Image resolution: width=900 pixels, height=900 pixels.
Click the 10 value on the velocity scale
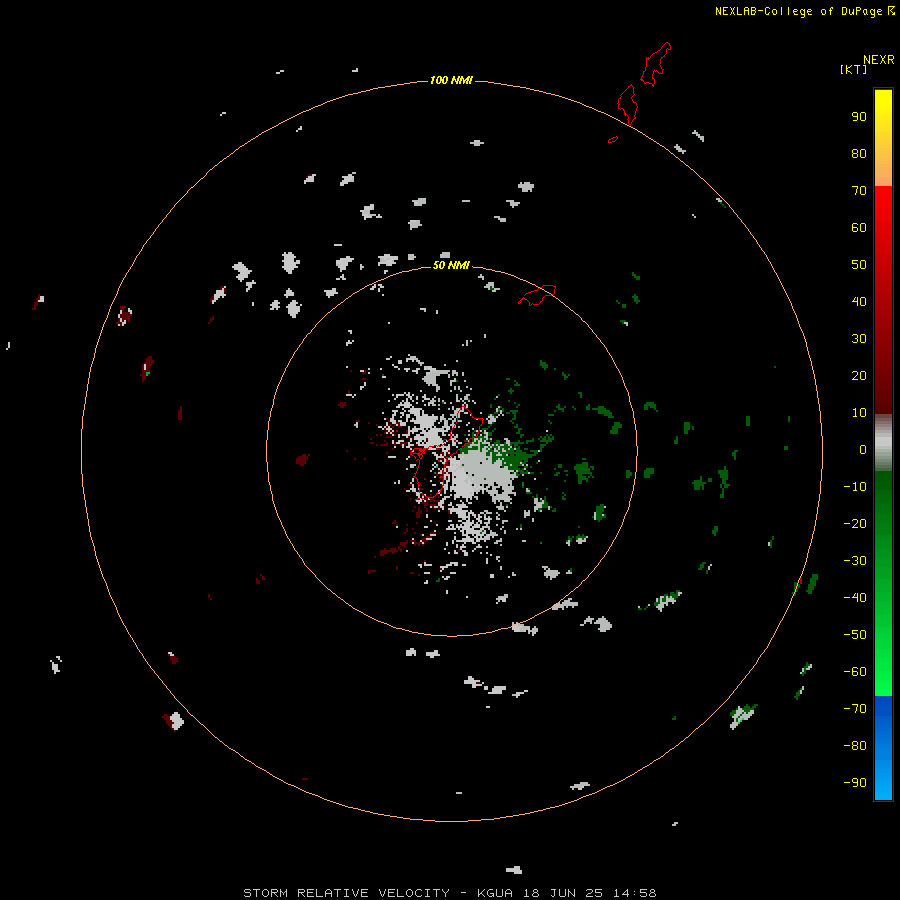tap(859, 413)
